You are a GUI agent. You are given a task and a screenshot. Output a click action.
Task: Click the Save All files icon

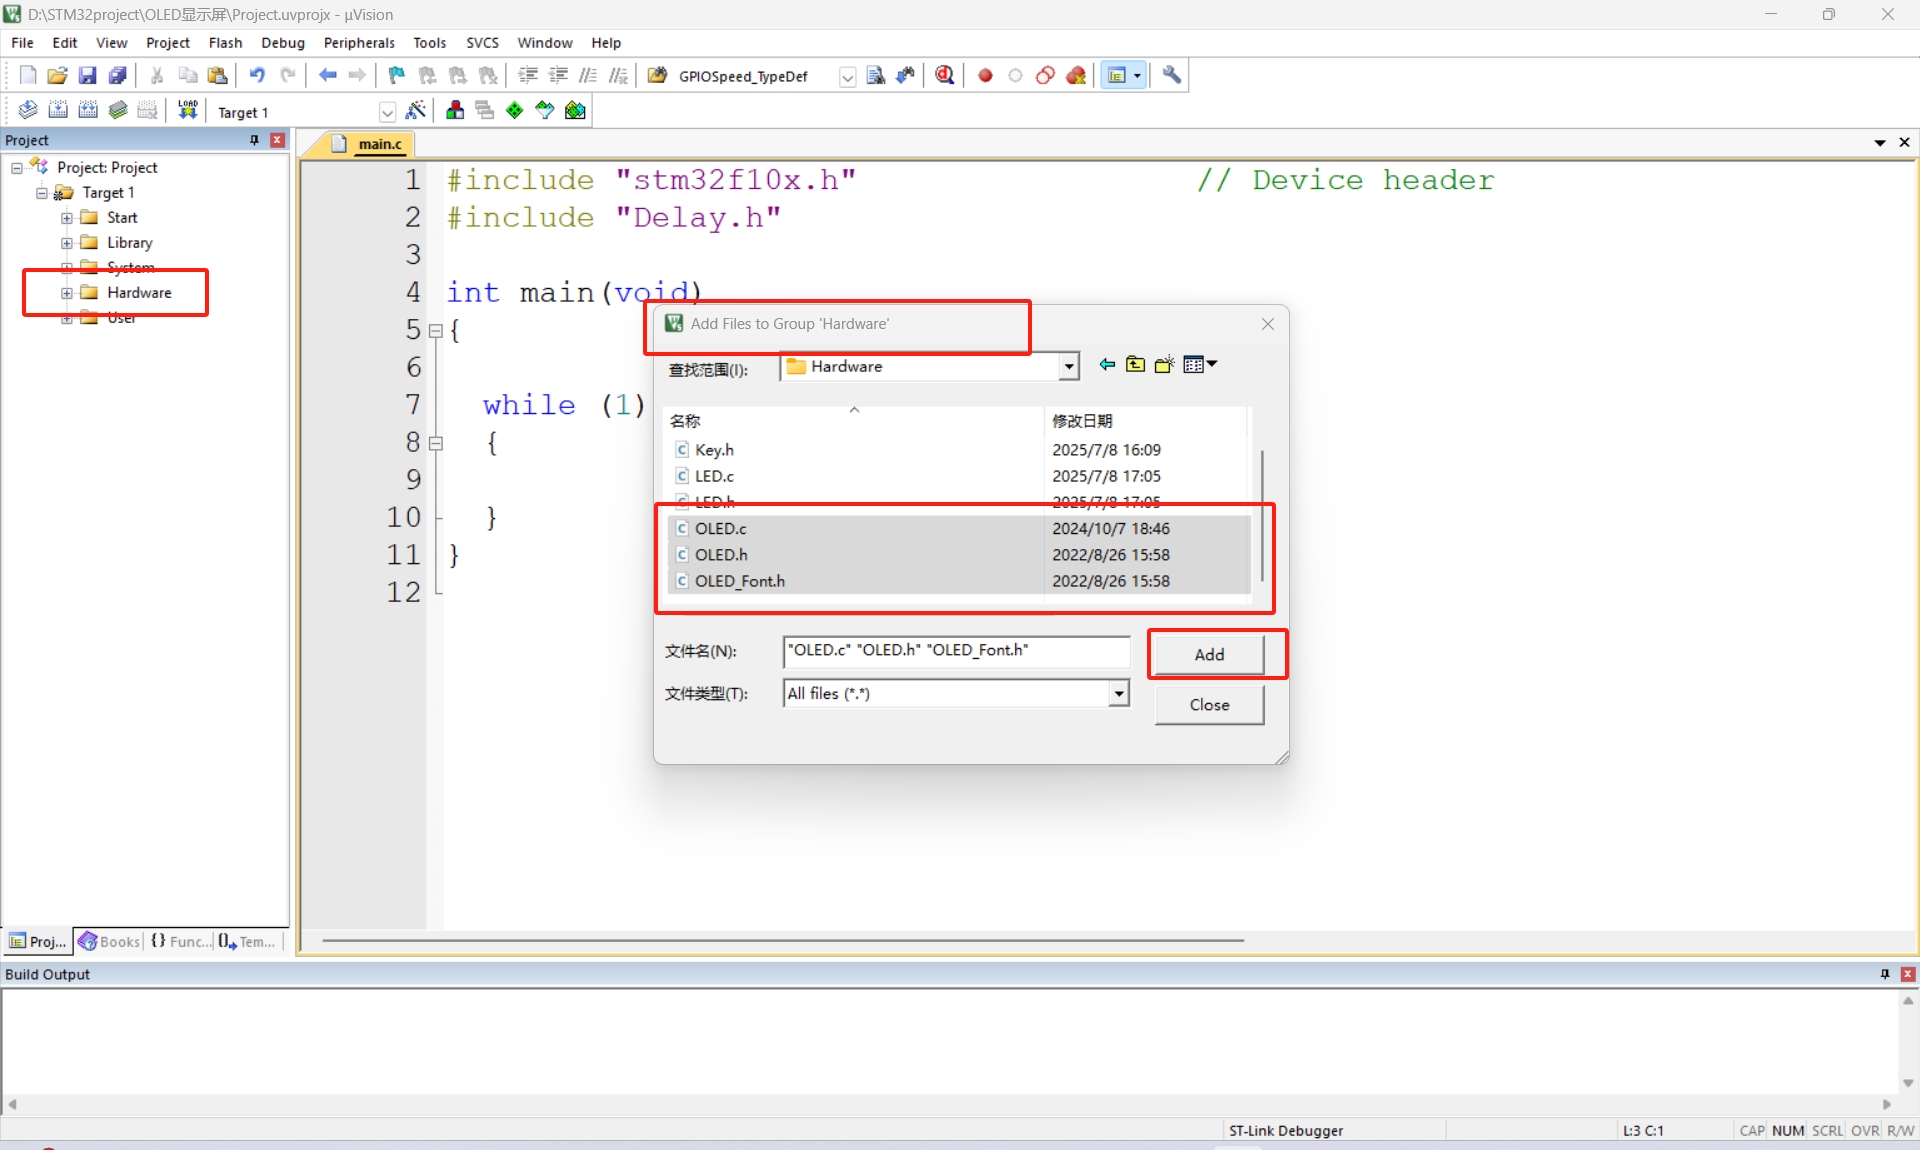(118, 76)
